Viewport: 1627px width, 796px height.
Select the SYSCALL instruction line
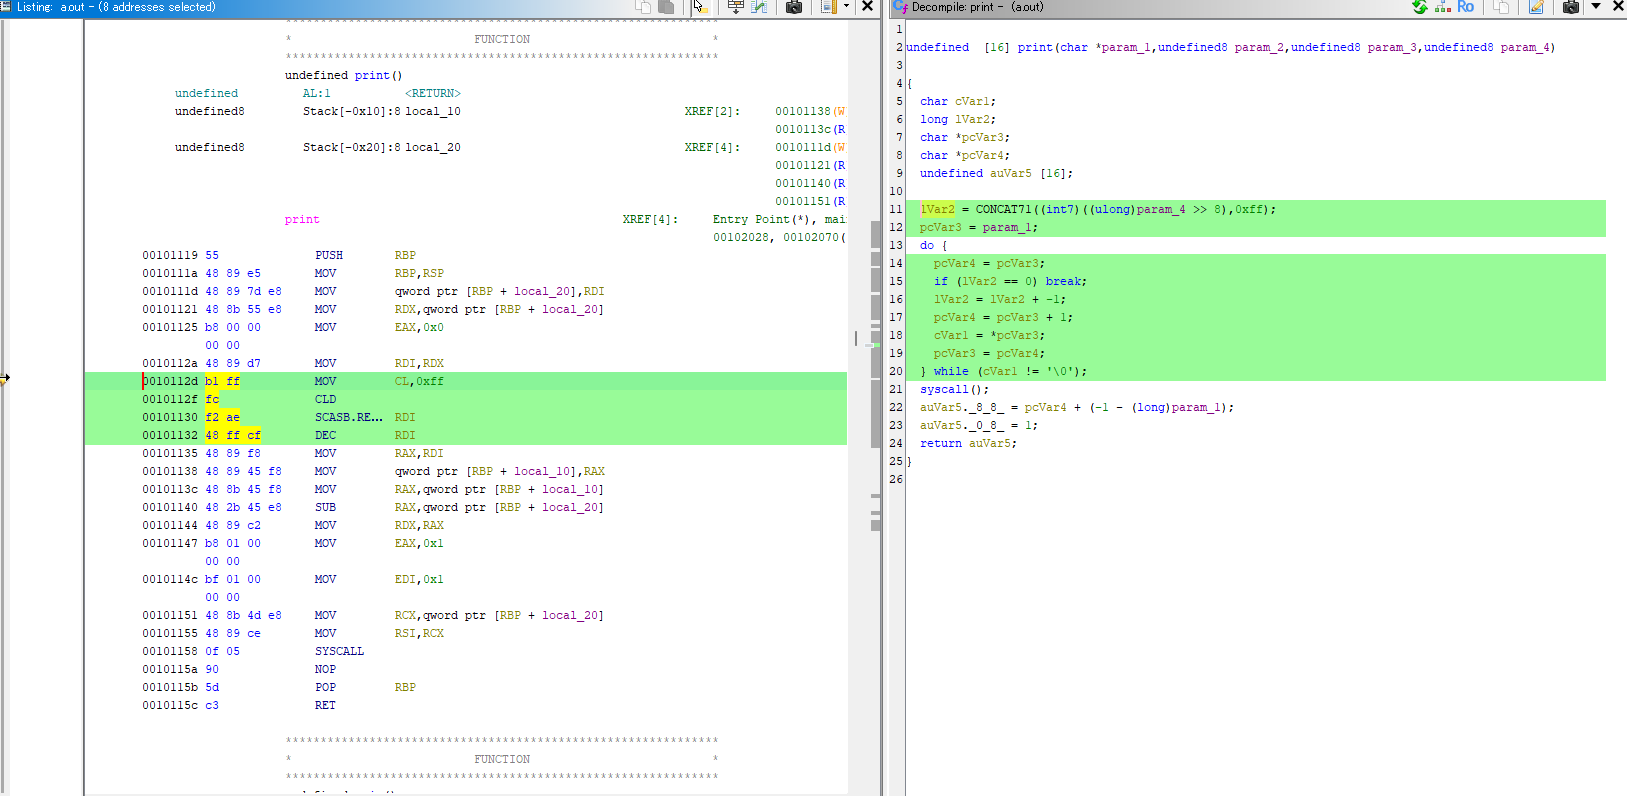tap(339, 651)
